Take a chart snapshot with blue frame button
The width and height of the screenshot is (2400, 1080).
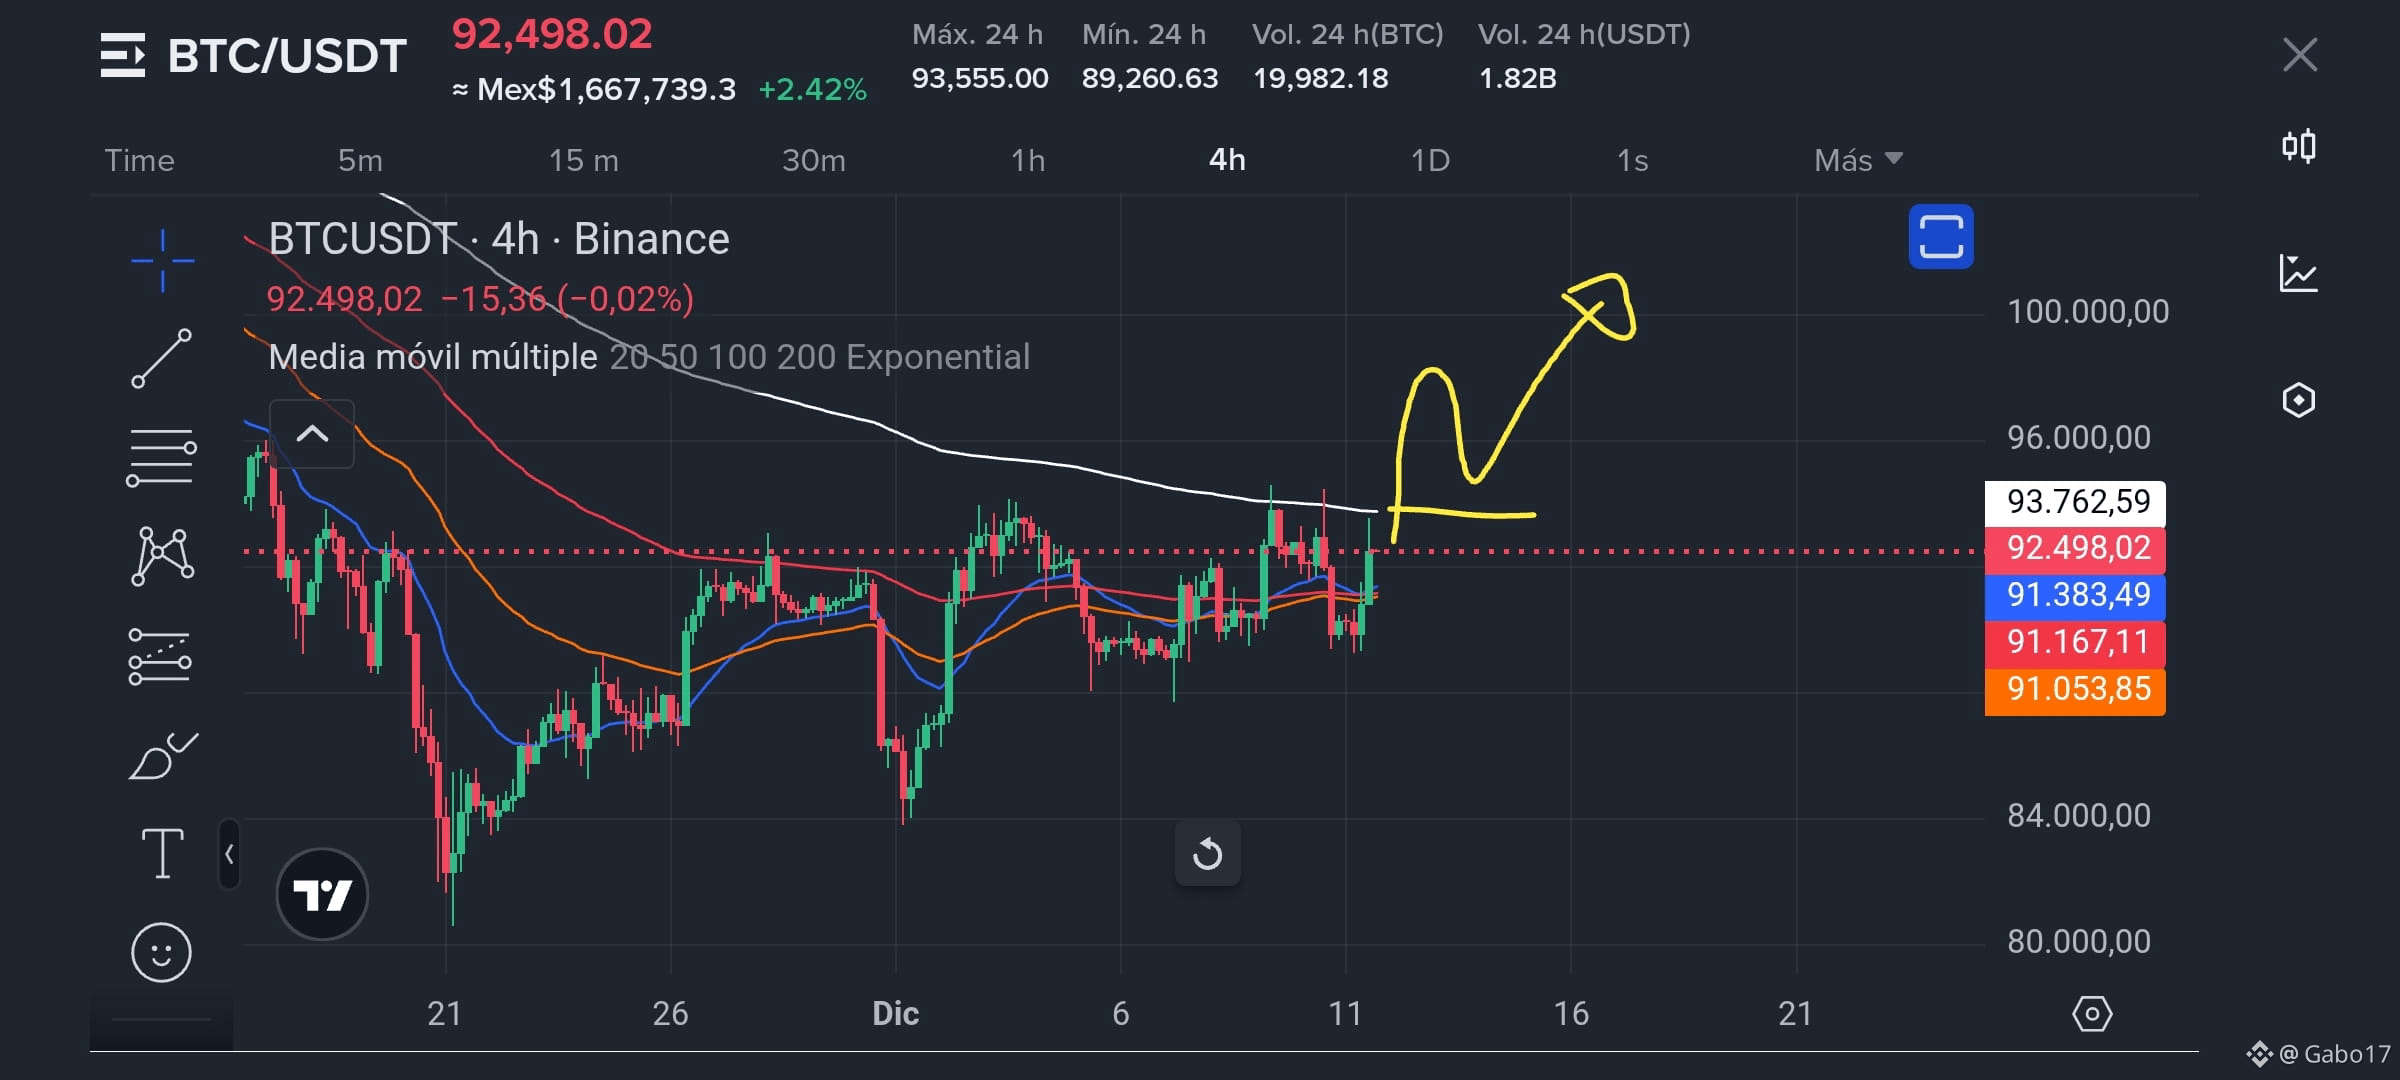pos(1941,237)
